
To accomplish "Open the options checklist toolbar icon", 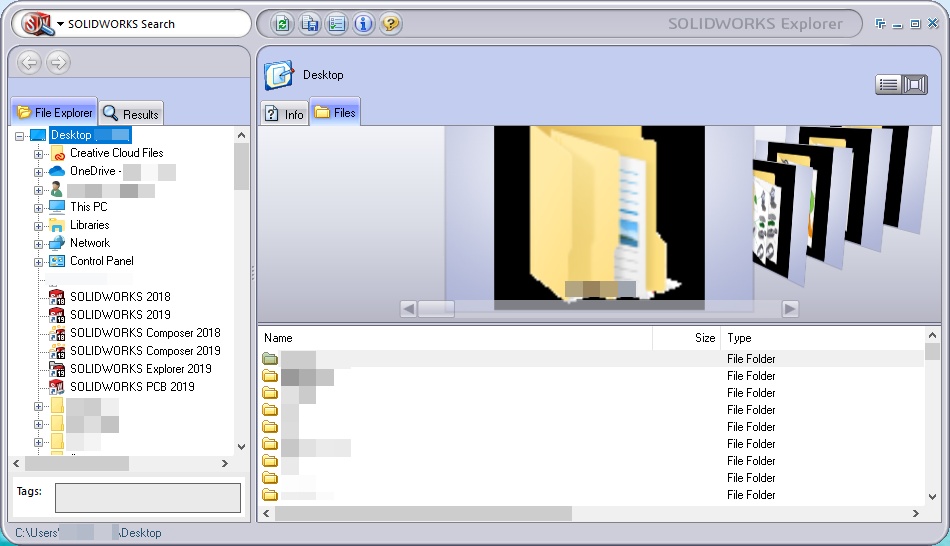I will (337, 24).
